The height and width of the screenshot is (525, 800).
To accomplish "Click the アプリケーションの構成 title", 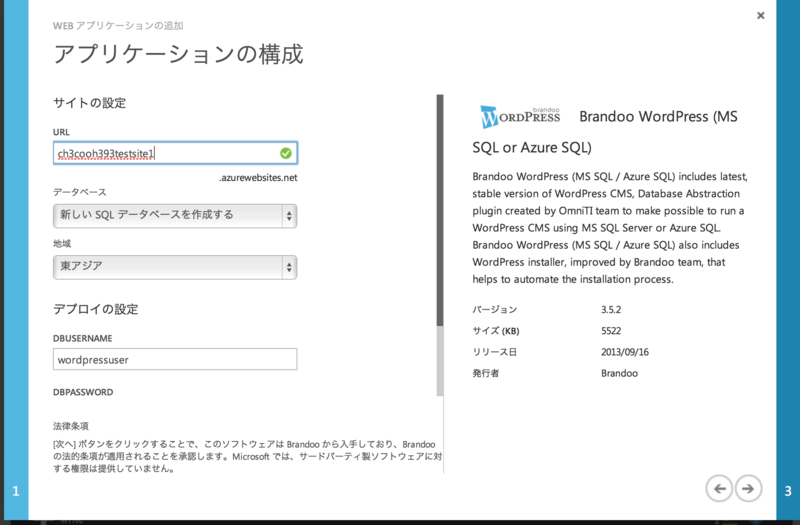I will 179,54.
